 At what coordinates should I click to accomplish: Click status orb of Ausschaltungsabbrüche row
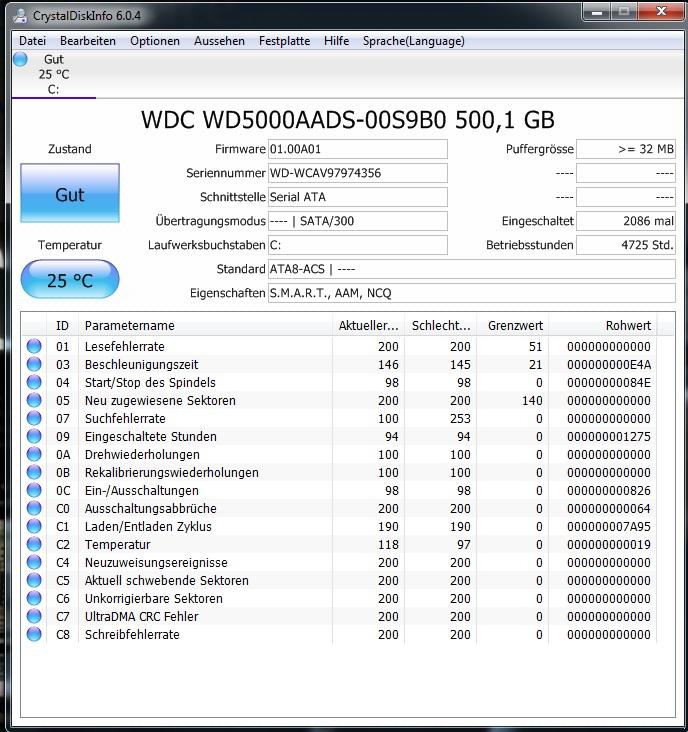coord(34,508)
